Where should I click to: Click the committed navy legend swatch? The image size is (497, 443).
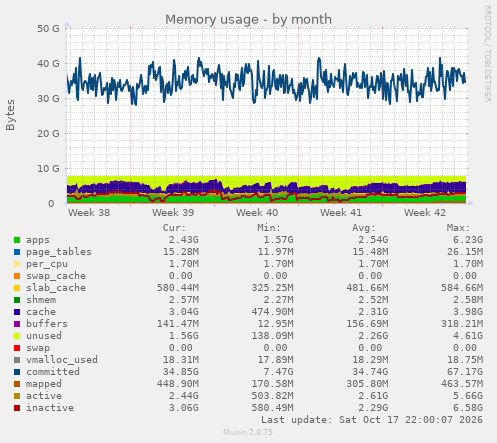(17, 372)
